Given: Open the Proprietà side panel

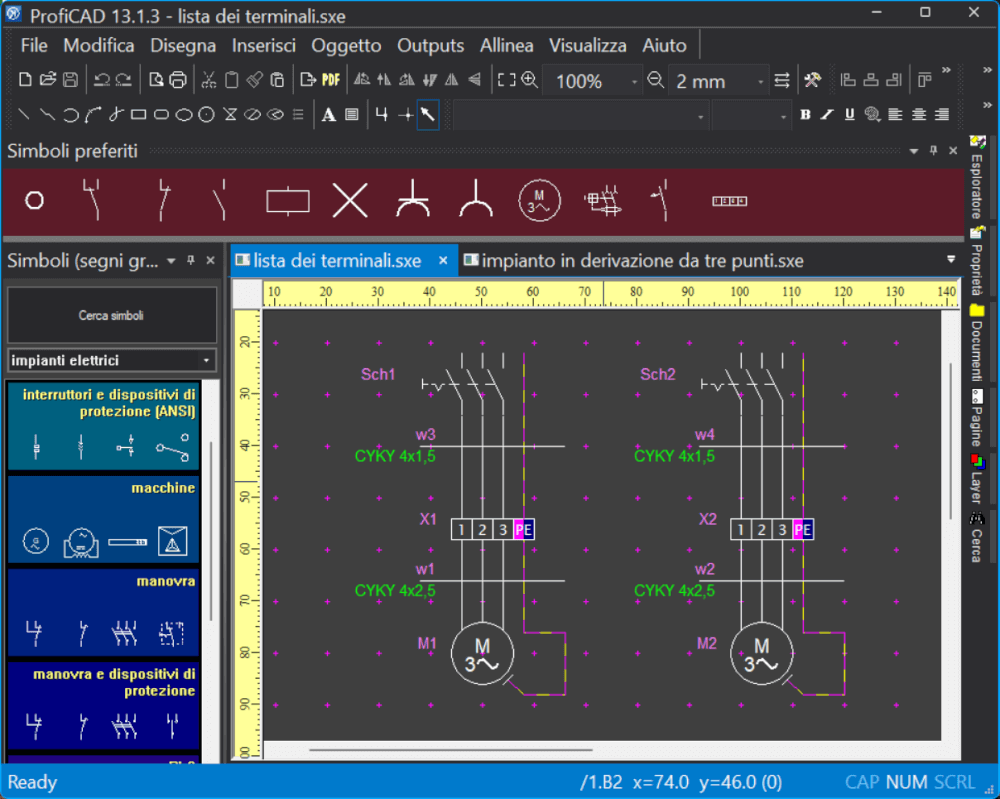Looking at the screenshot, I should point(976,261).
